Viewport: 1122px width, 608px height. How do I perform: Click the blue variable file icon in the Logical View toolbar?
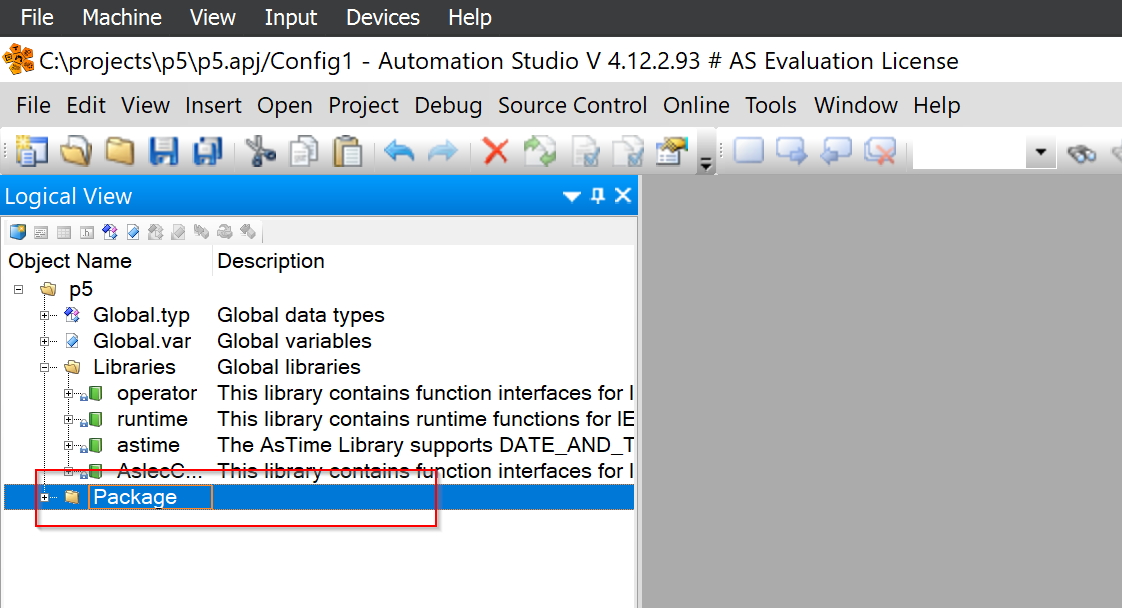tap(133, 232)
